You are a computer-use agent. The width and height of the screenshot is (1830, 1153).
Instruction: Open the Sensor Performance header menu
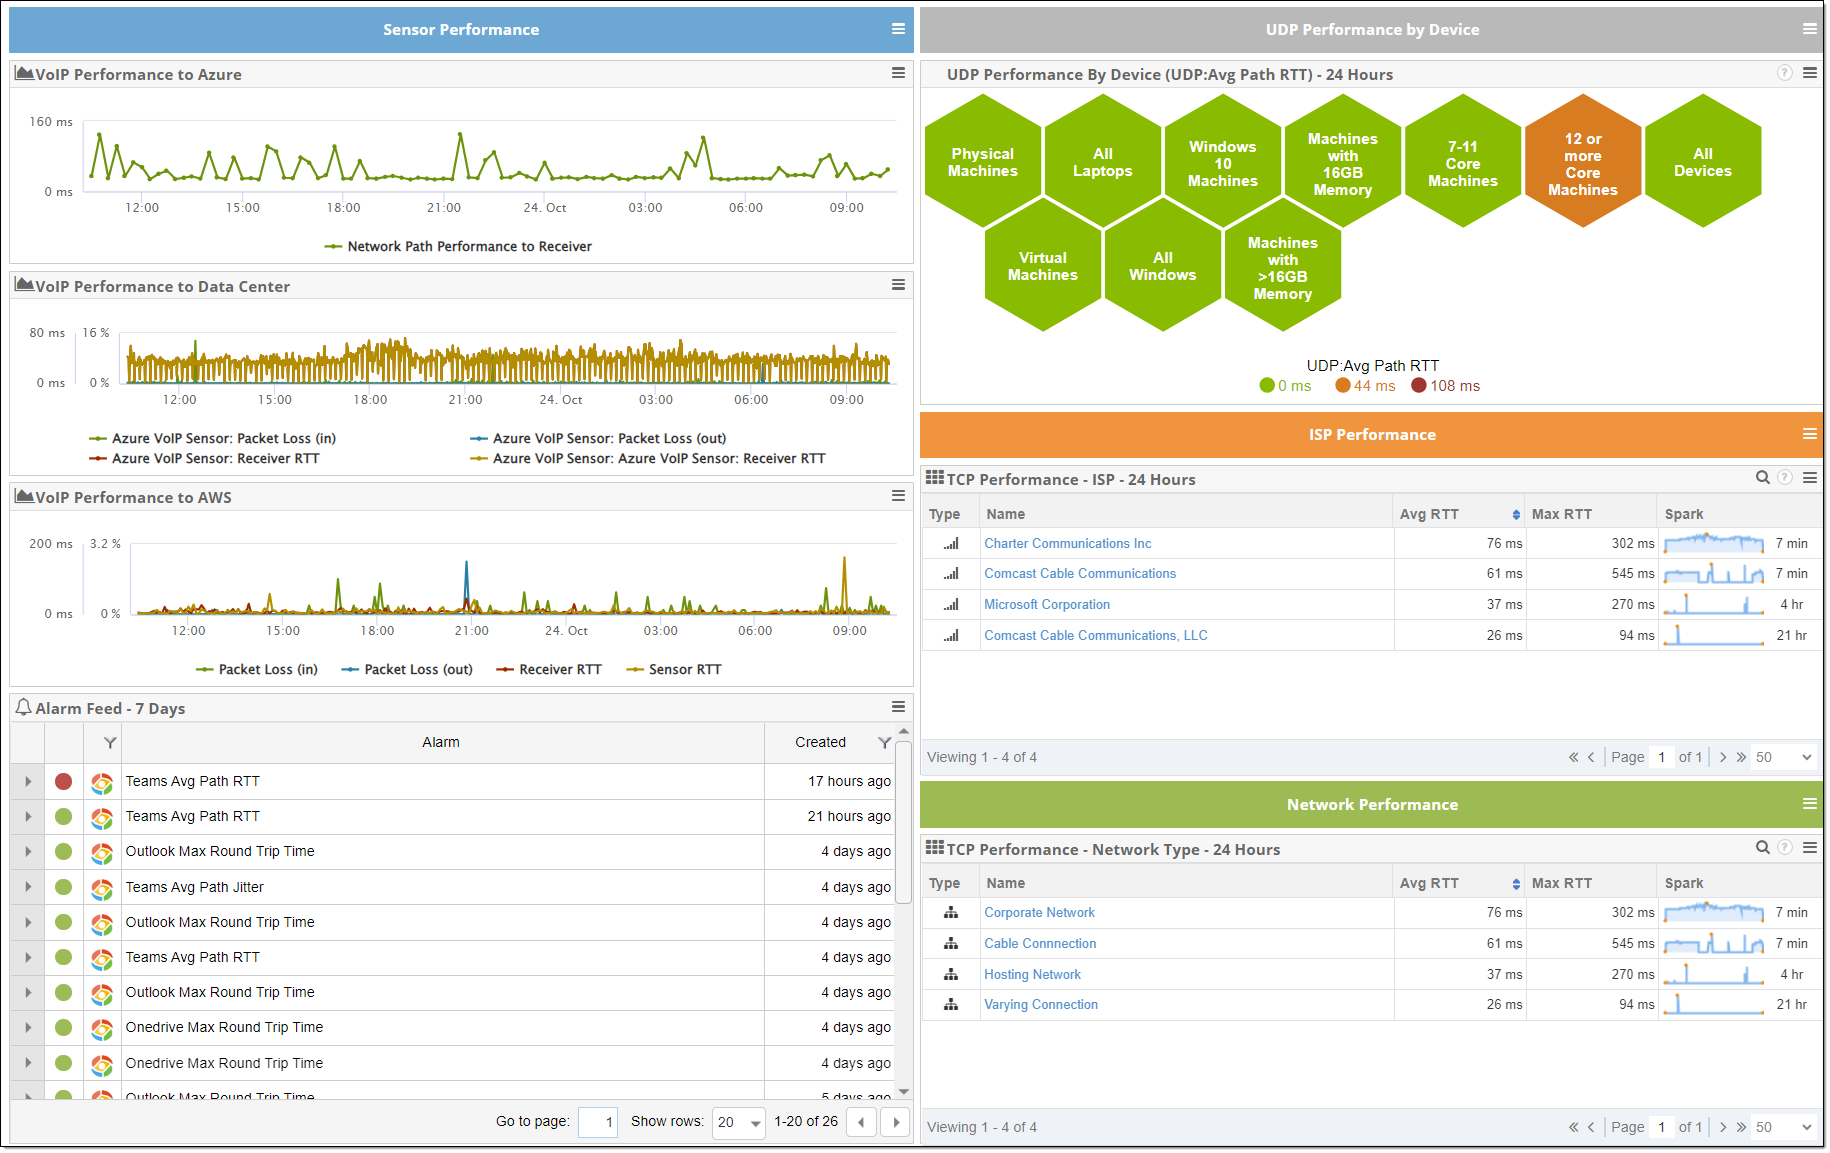tap(898, 29)
